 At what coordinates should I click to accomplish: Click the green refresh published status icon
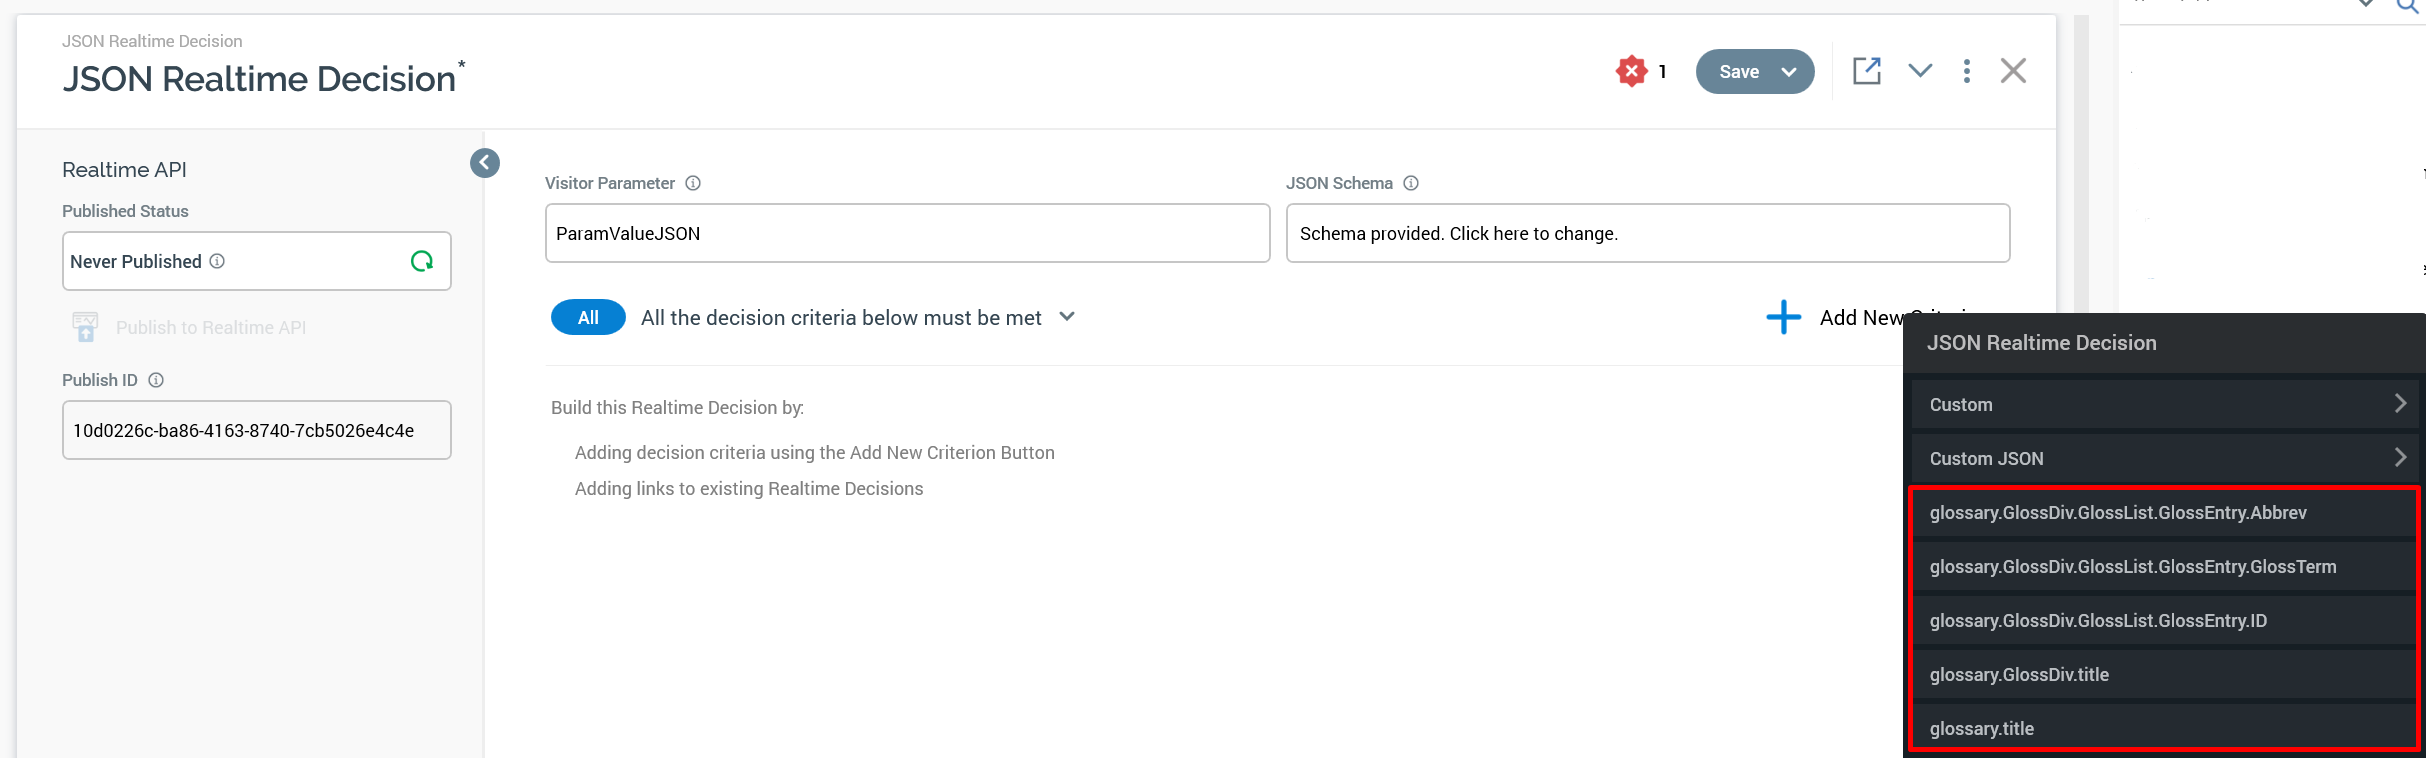click(x=422, y=261)
